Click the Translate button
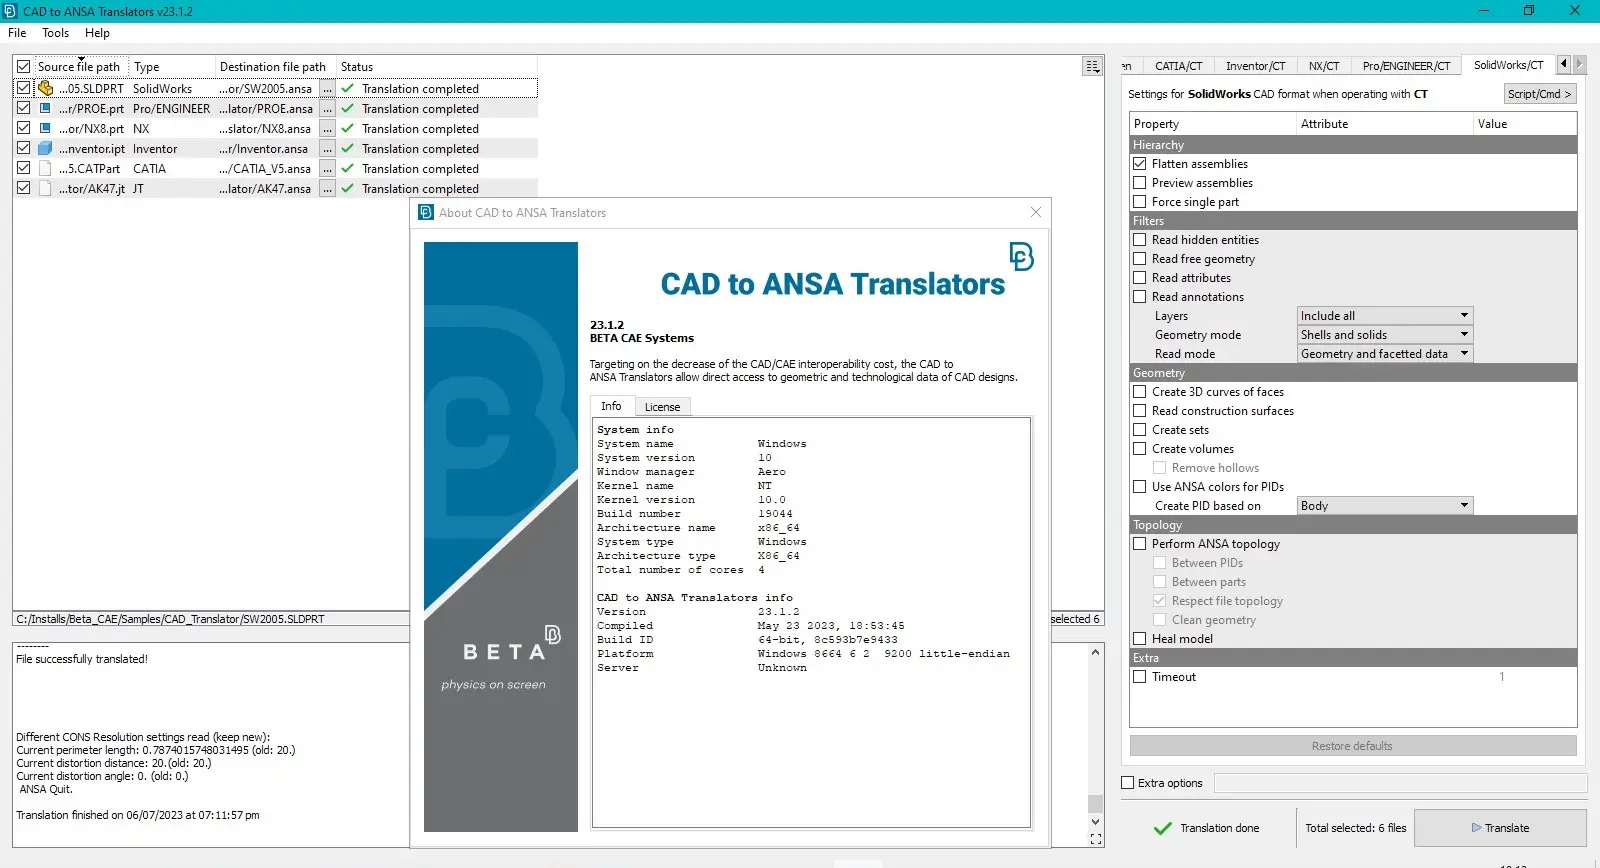This screenshot has width=1600, height=868. 1500,828
